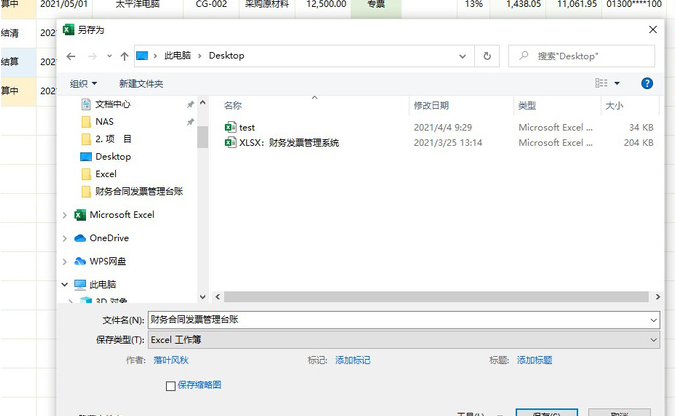The height and width of the screenshot is (416, 675).
Task: Expand the Microsoft Excel tree node
Action: pyautogui.click(x=65, y=214)
